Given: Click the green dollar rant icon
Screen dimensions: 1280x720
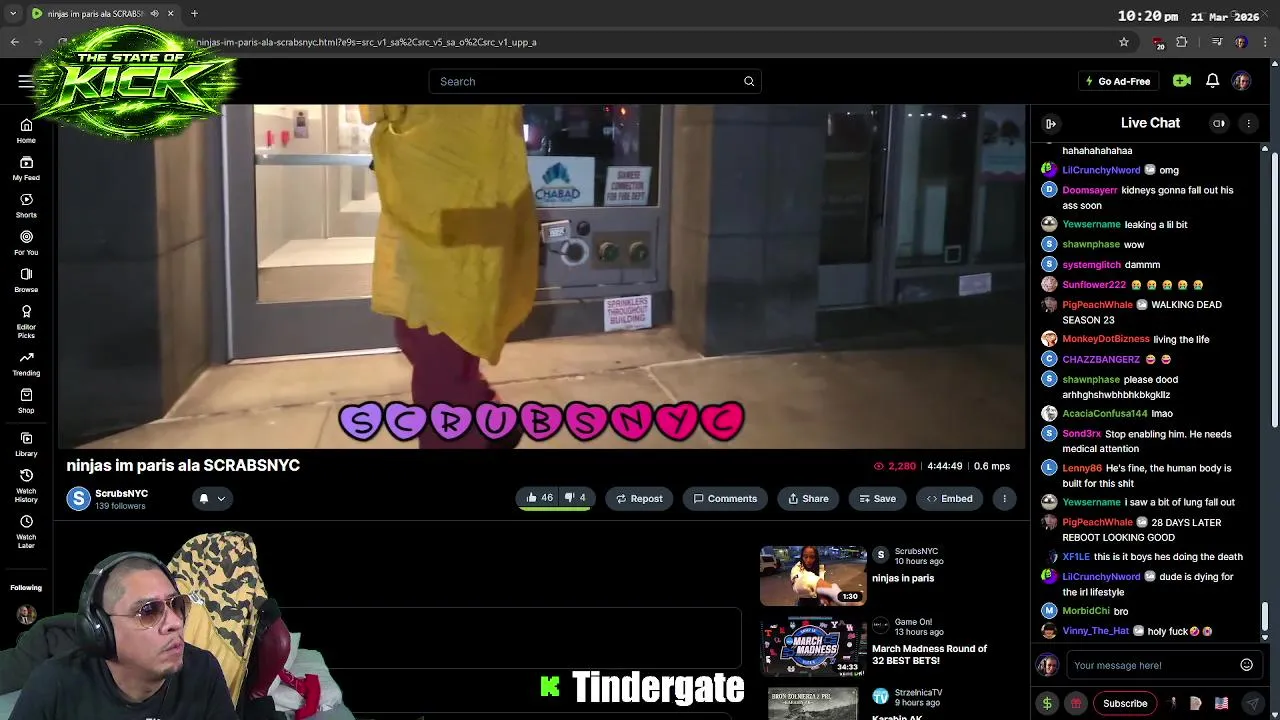Looking at the screenshot, I should (1047, 703).
